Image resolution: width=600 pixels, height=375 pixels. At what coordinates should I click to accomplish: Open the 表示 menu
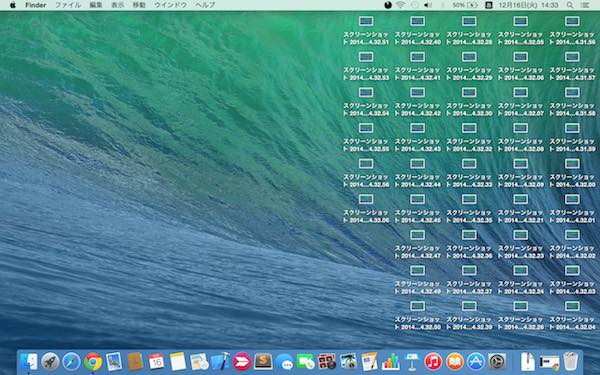(x=117, y=5)
